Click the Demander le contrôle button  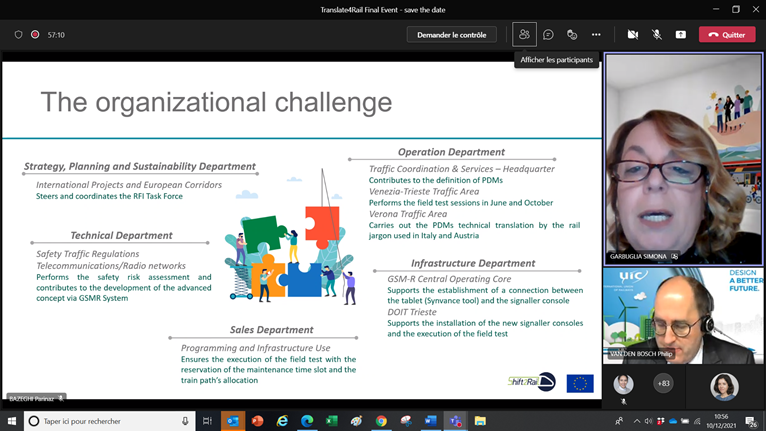coord(452,34)
